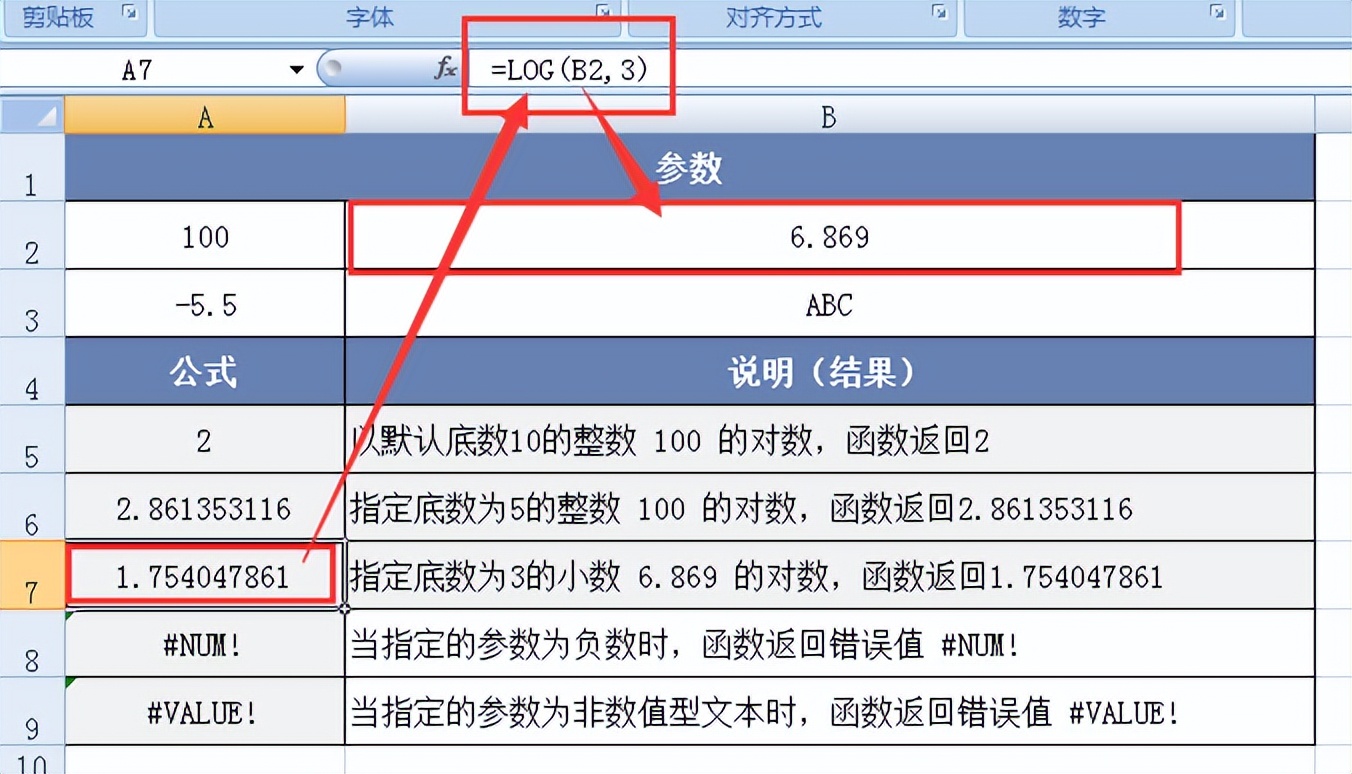Select cell containing 100
This screenshot has width=1352, height=774.
(205, 236)
